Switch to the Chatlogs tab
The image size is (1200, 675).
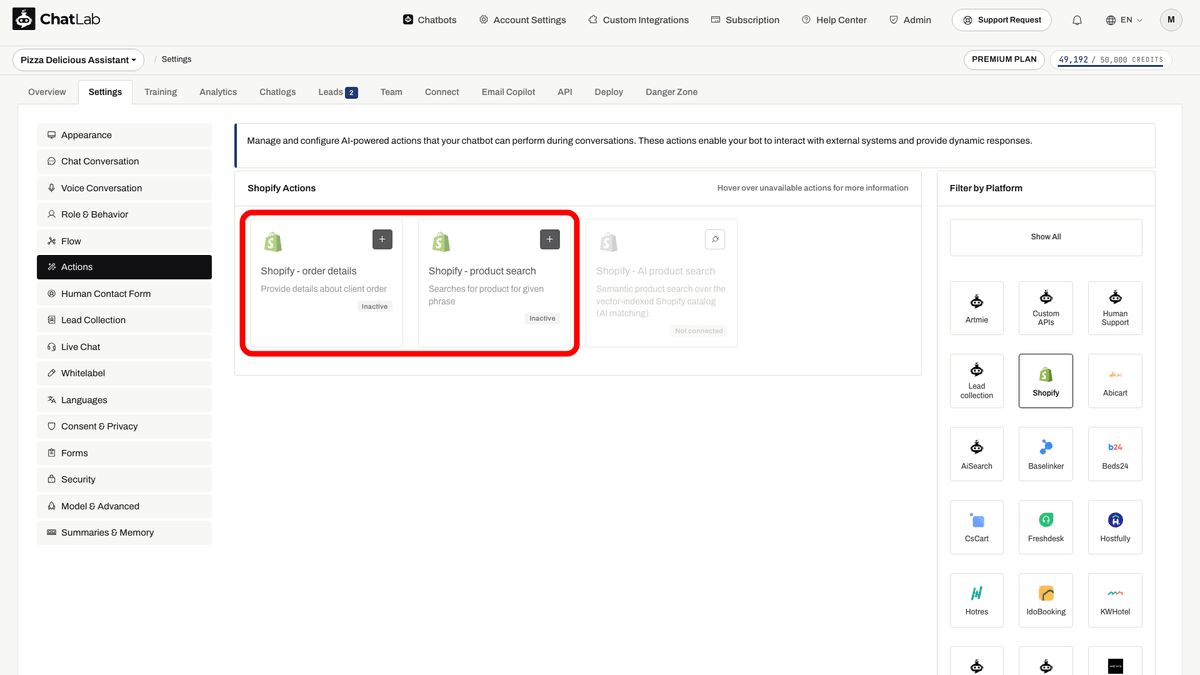pyautogui.click(x=278, y=92)
